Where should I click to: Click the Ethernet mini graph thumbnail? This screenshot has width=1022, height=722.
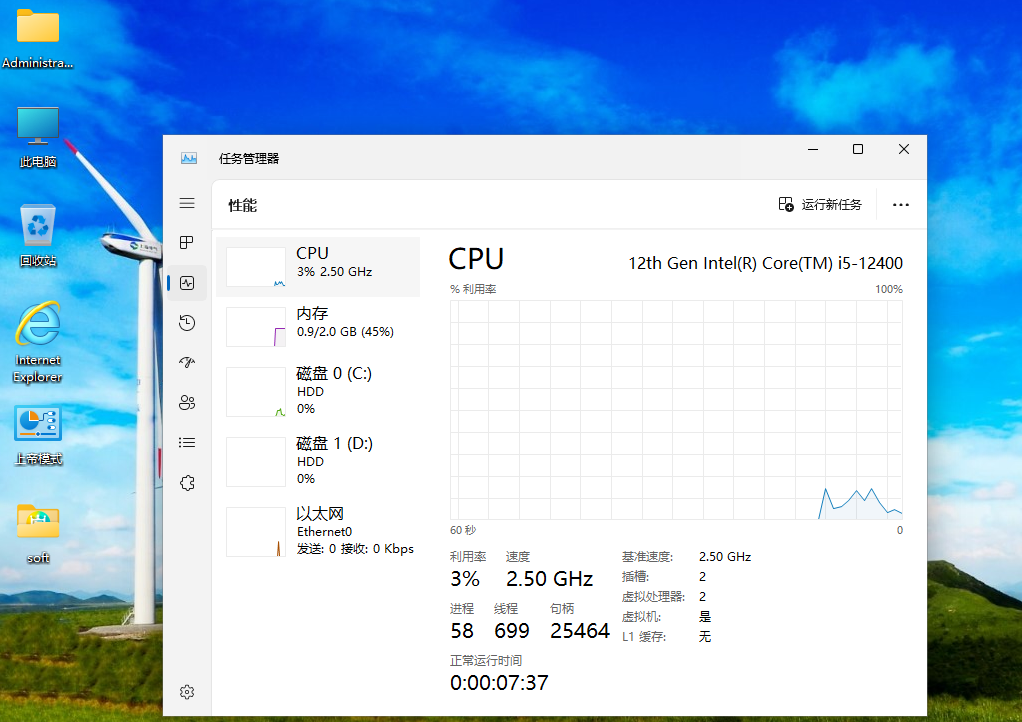click(256, 532)
